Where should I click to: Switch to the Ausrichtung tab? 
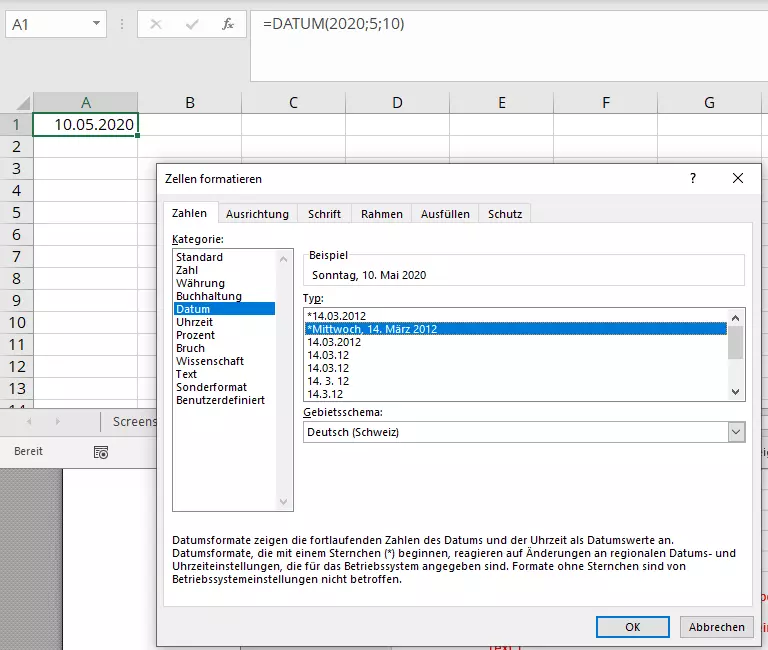[257, 214]
